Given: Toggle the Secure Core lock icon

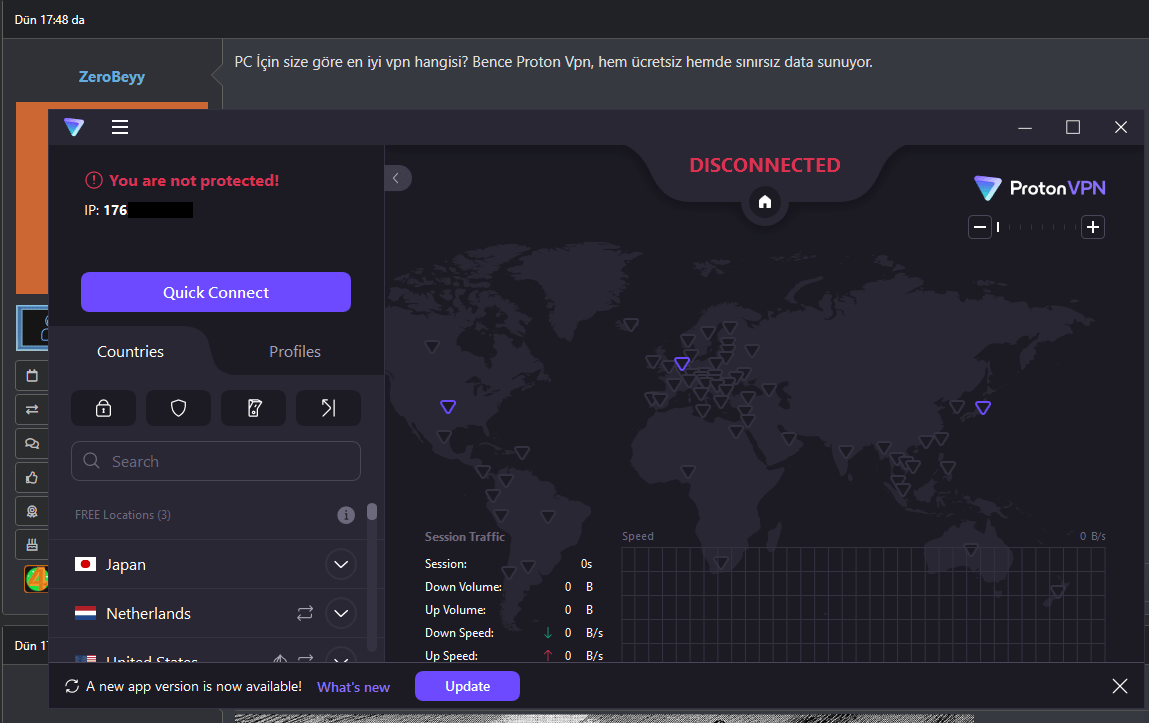Looking at the screenshot, I should coord(103,408).
